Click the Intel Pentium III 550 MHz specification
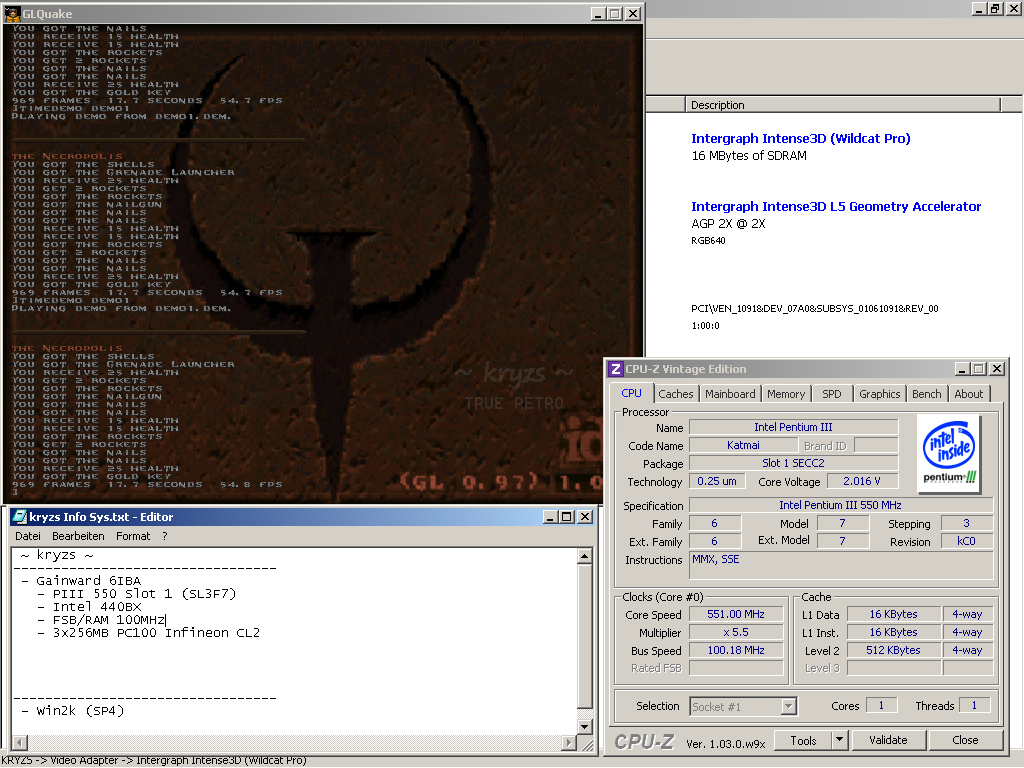 coord(840,505)
